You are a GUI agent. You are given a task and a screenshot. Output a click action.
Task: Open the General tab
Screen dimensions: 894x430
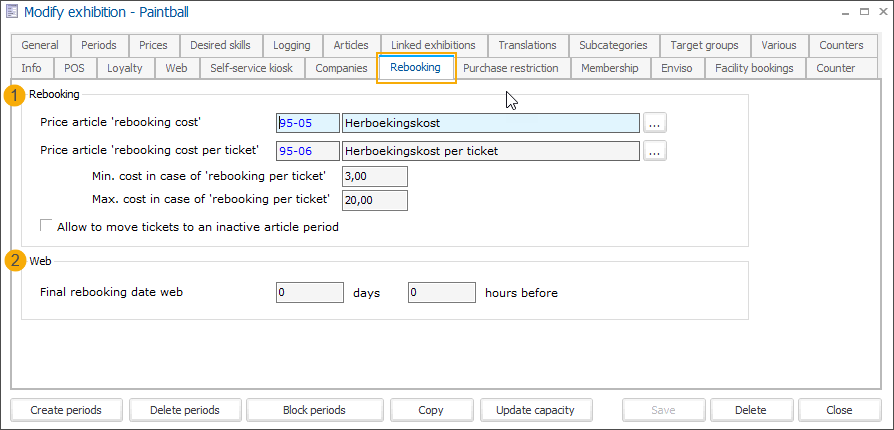[40, 45]
